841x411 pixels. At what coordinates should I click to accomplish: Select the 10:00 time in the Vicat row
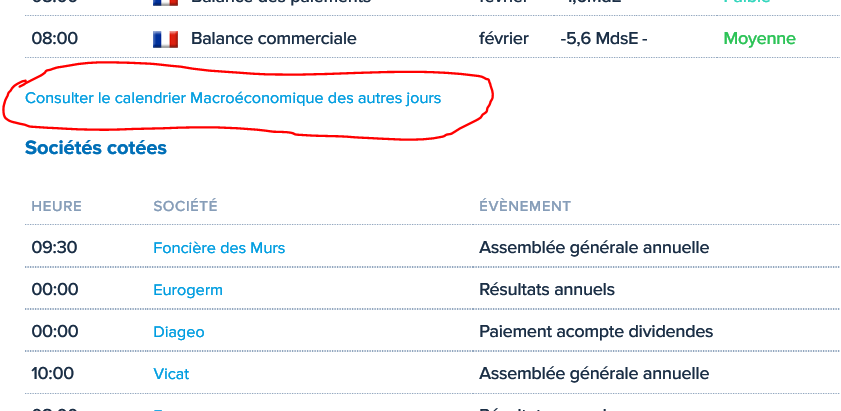pos(53,374)
